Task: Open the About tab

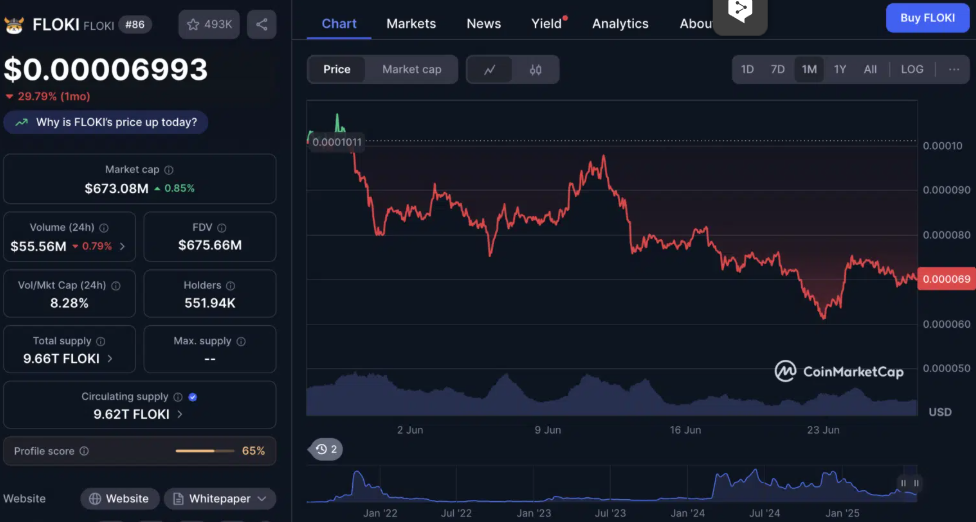Action: [x=696, y=24]
